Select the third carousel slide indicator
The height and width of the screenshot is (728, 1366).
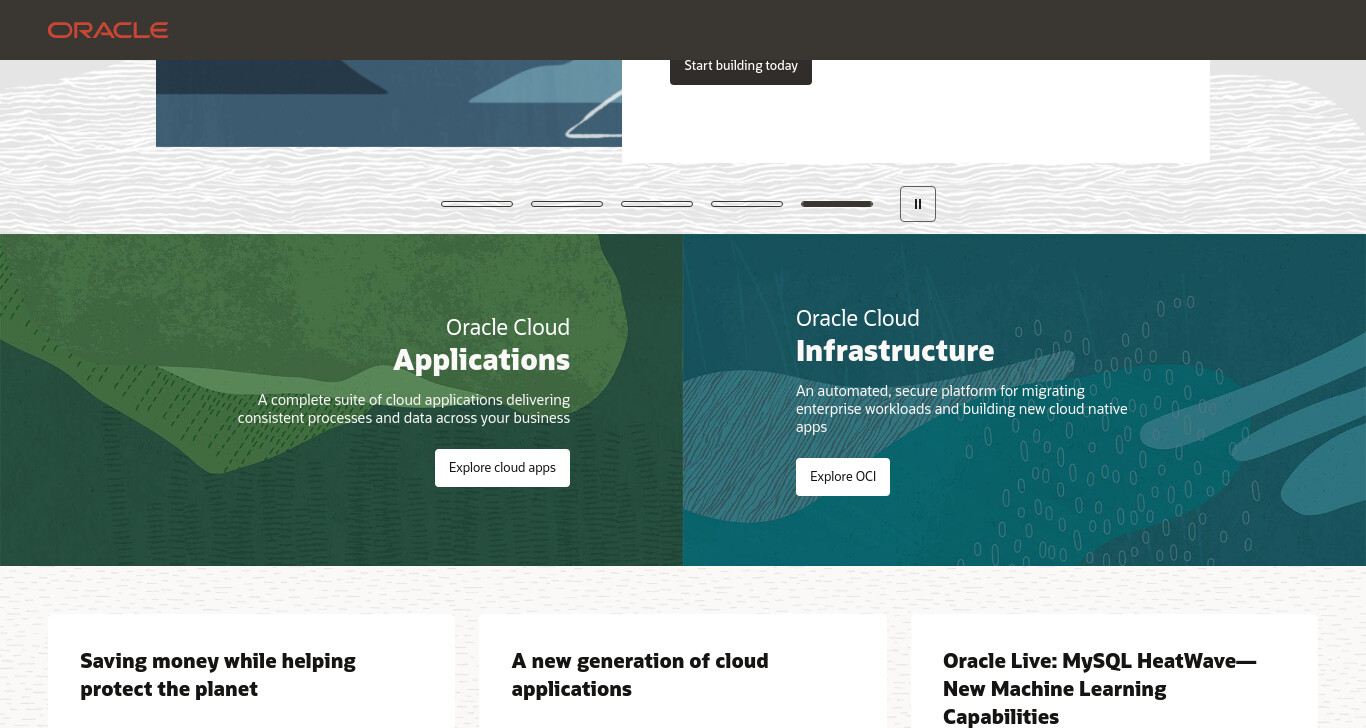pos(657,204)
